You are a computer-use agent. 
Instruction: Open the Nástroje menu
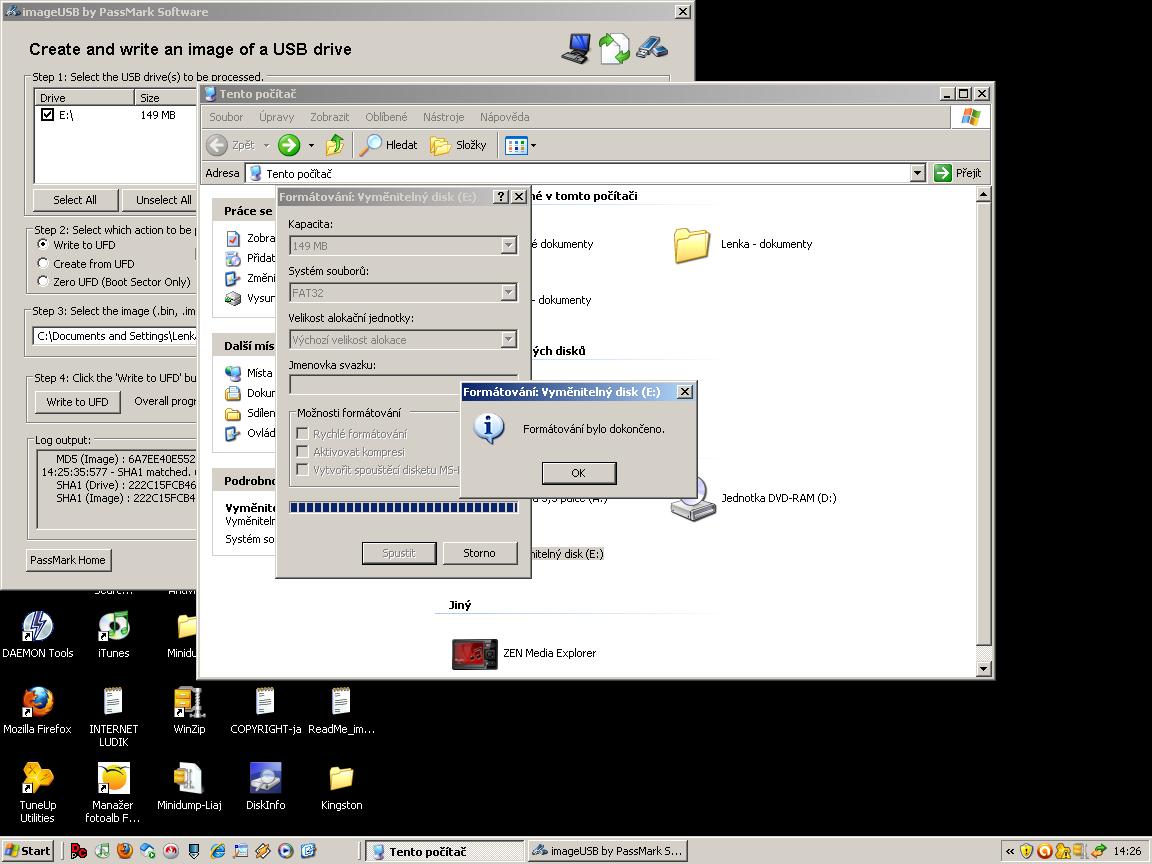pos(443,117)
